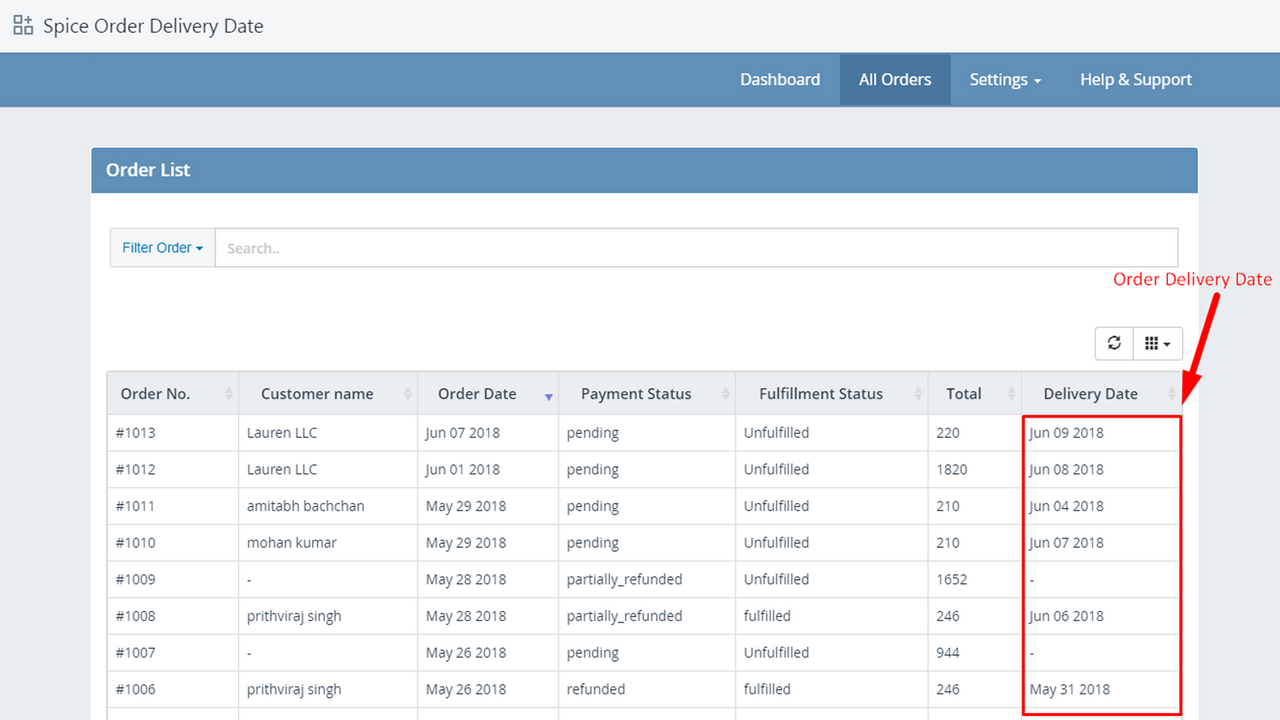Sort by Total column arrows
This screenshot has width=1280, height=720.
click(x=1011, y=394)
